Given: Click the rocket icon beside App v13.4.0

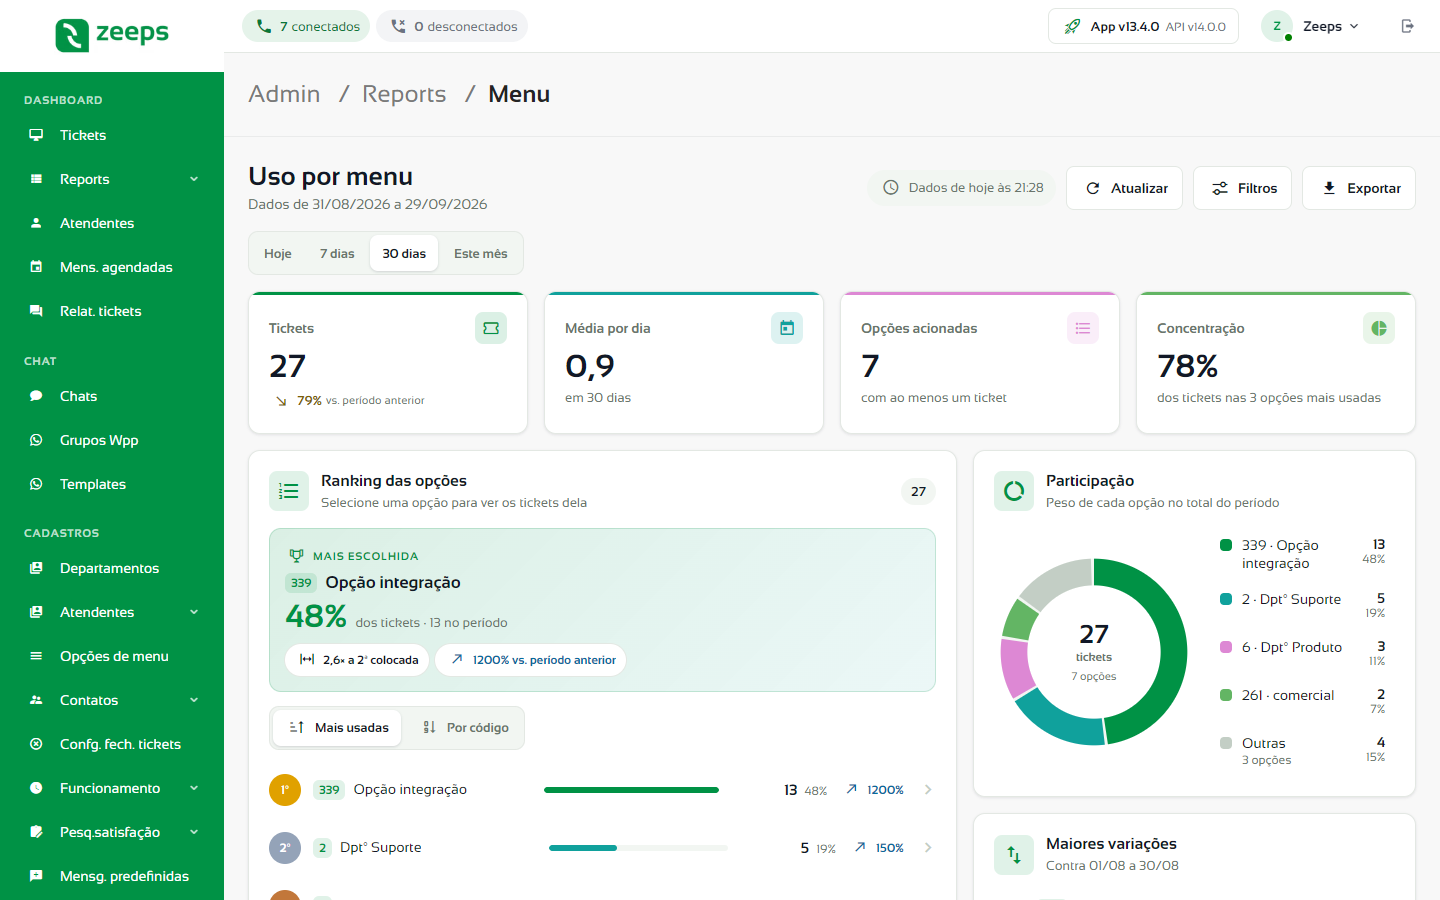Looking at the screenshot, I should [1072, 26].
